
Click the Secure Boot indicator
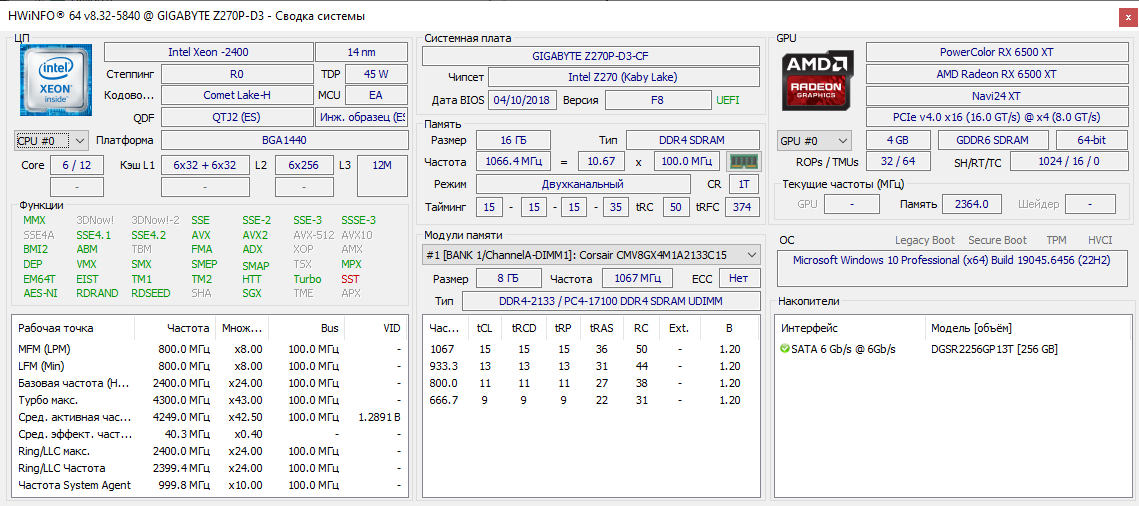tap(997, 240)
